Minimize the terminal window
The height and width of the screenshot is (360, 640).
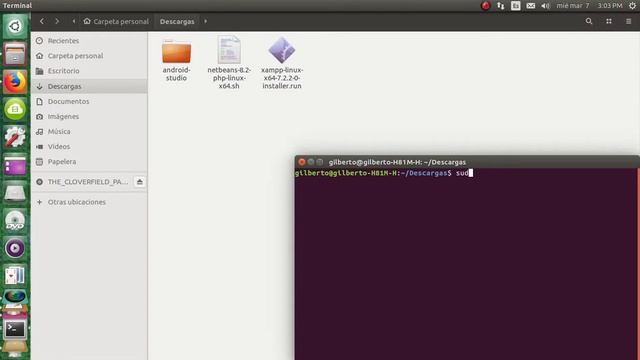tap(311, 162)
